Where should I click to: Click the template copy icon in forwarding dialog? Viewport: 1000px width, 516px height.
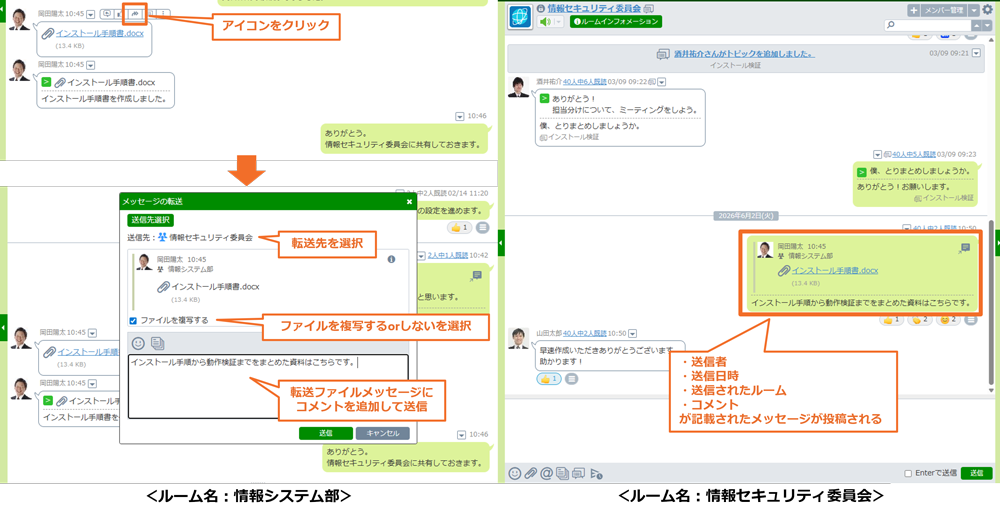tap(158, 343)
